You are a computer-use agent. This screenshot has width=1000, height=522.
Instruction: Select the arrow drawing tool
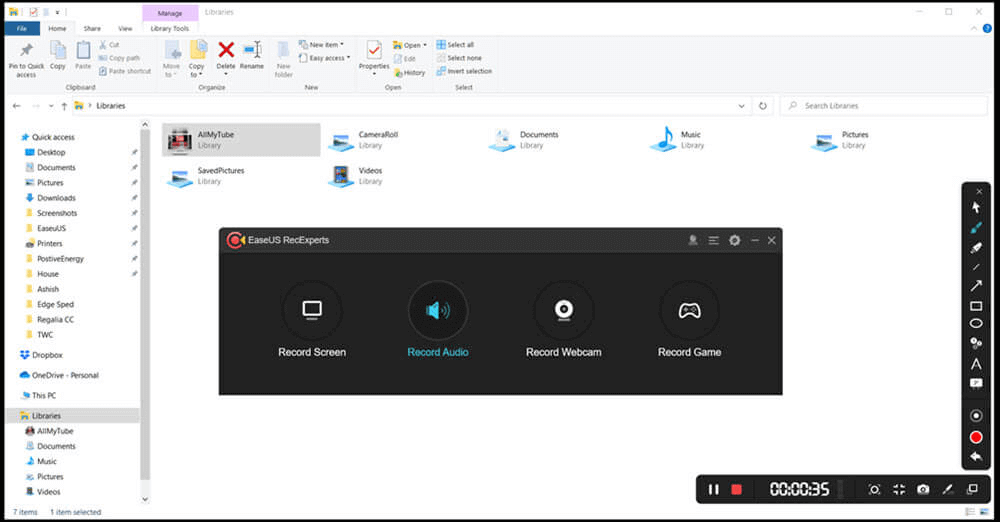(976, 286)
